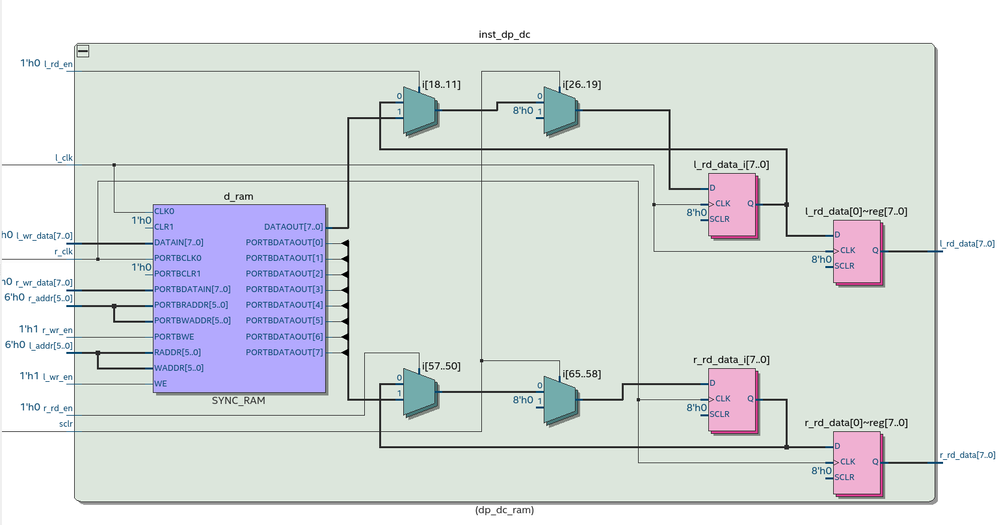The height and width of the screenshot is (525, 999).
Task: Select the d_ram SYNC_RAM block
Action: tap(239, 298)
